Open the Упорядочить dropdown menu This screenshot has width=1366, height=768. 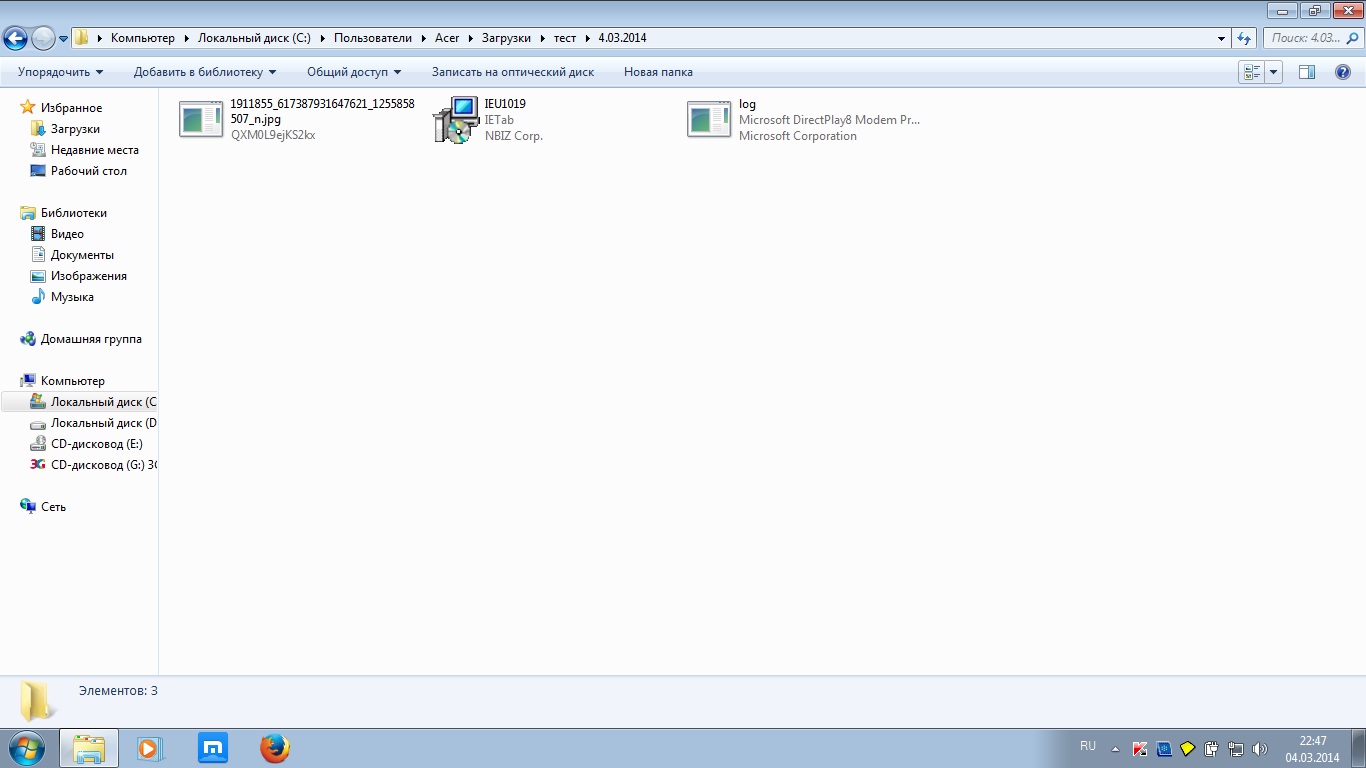click(x=60, y=72)
